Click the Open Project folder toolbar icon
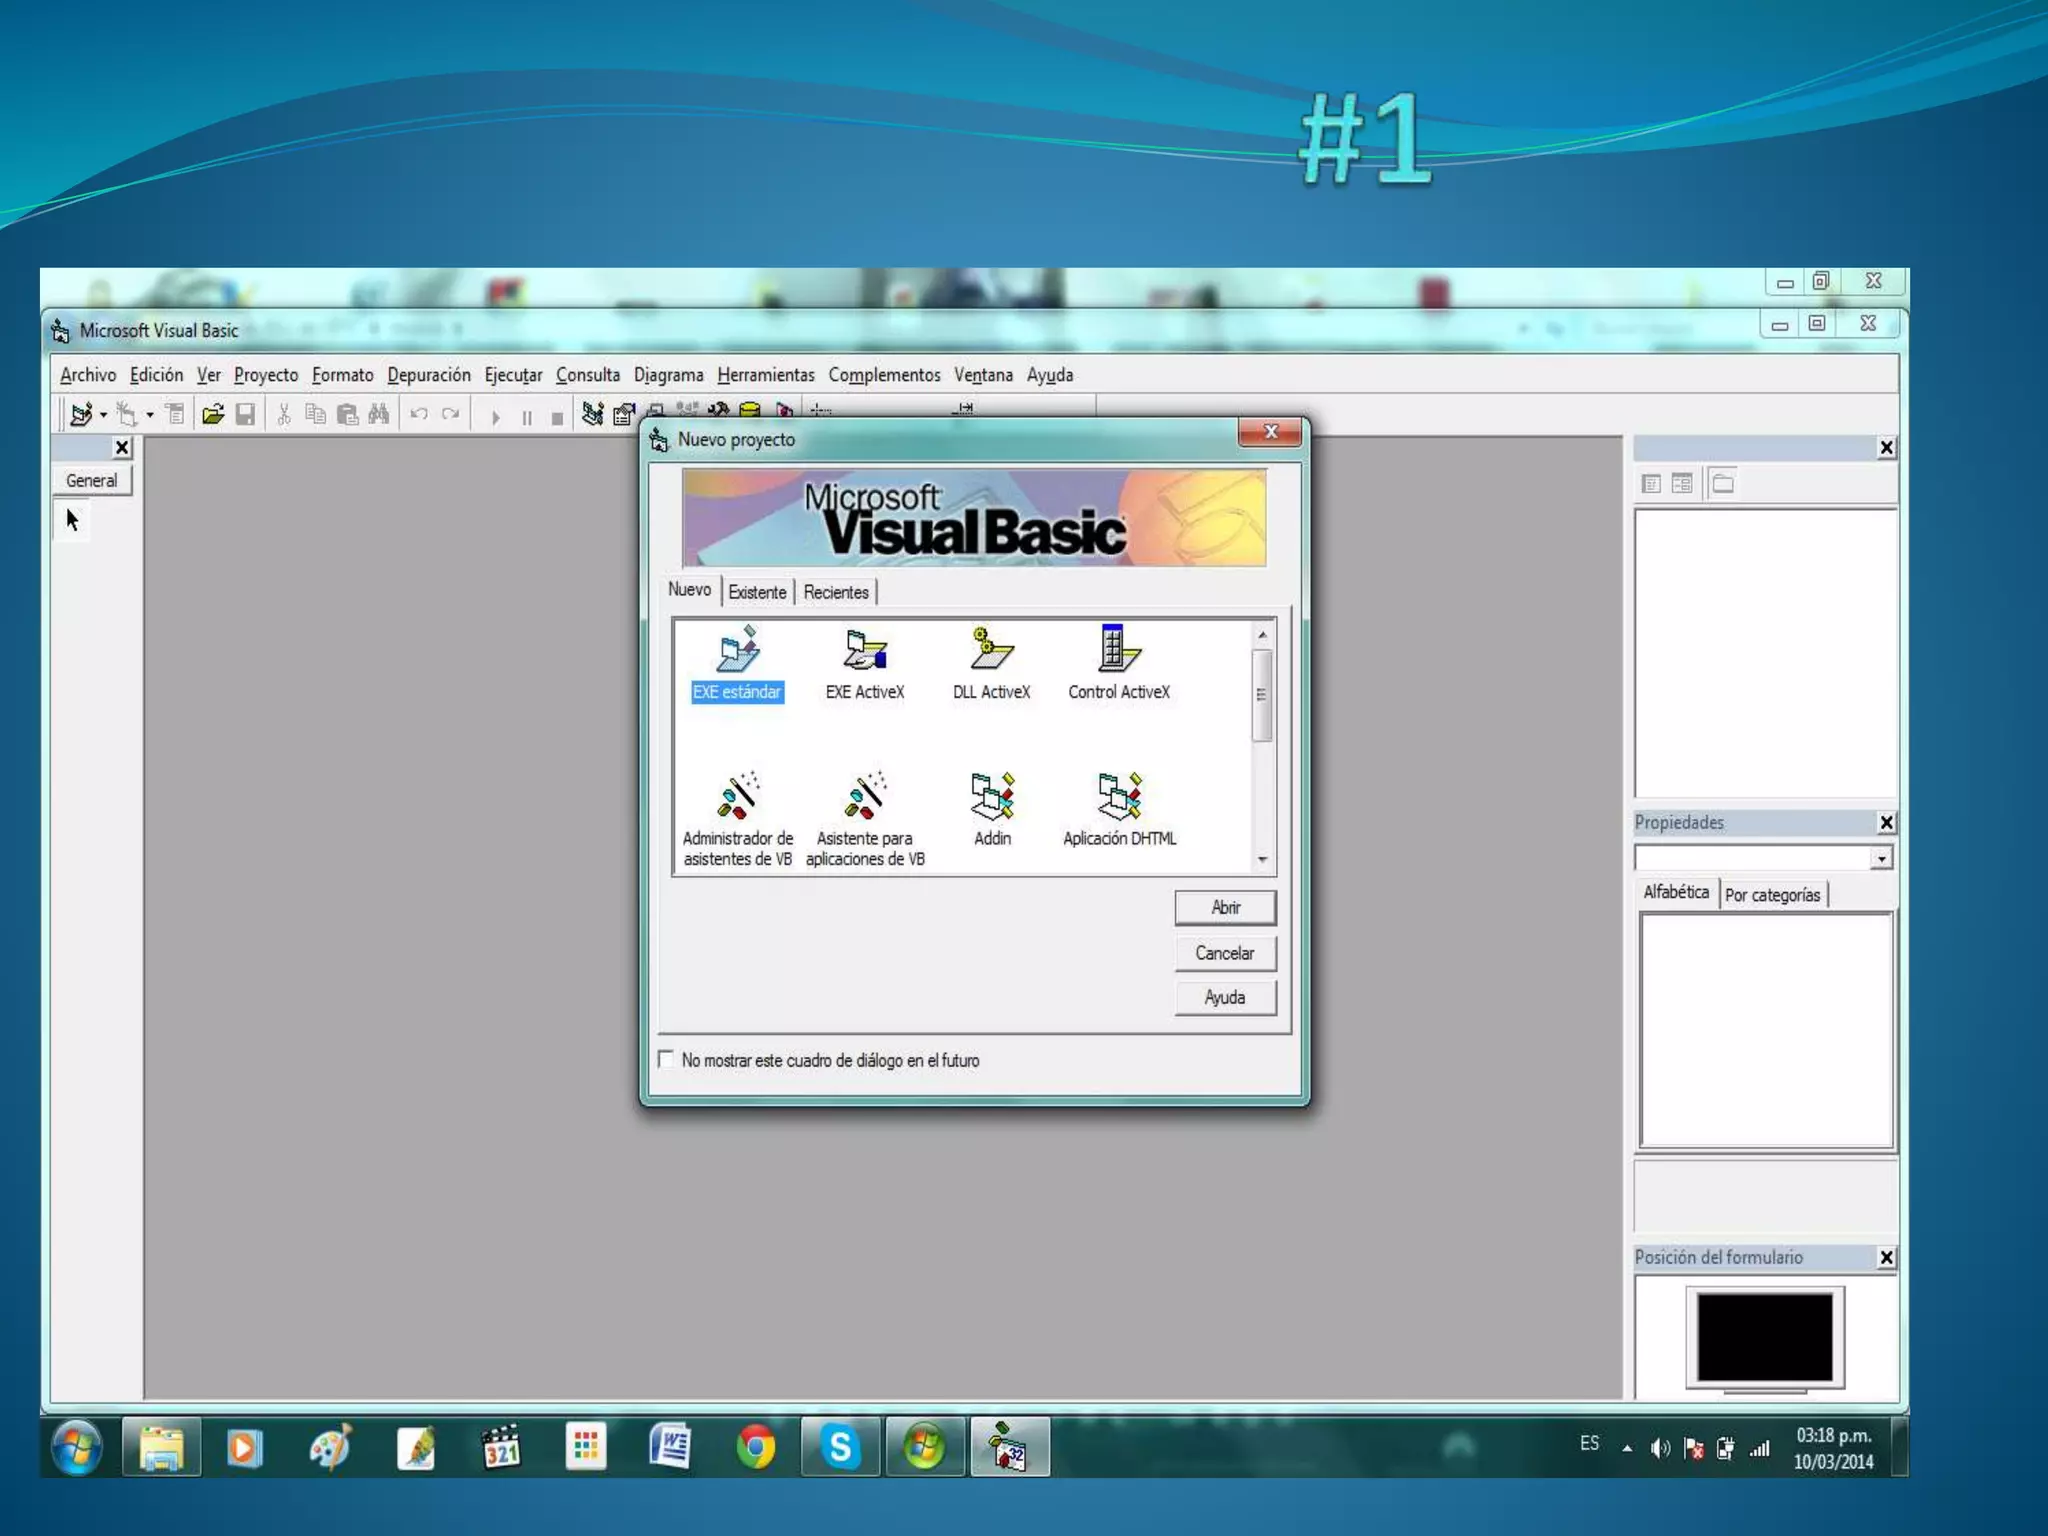The width and height of the screenshot is (2048, 1536). (212, 414)
